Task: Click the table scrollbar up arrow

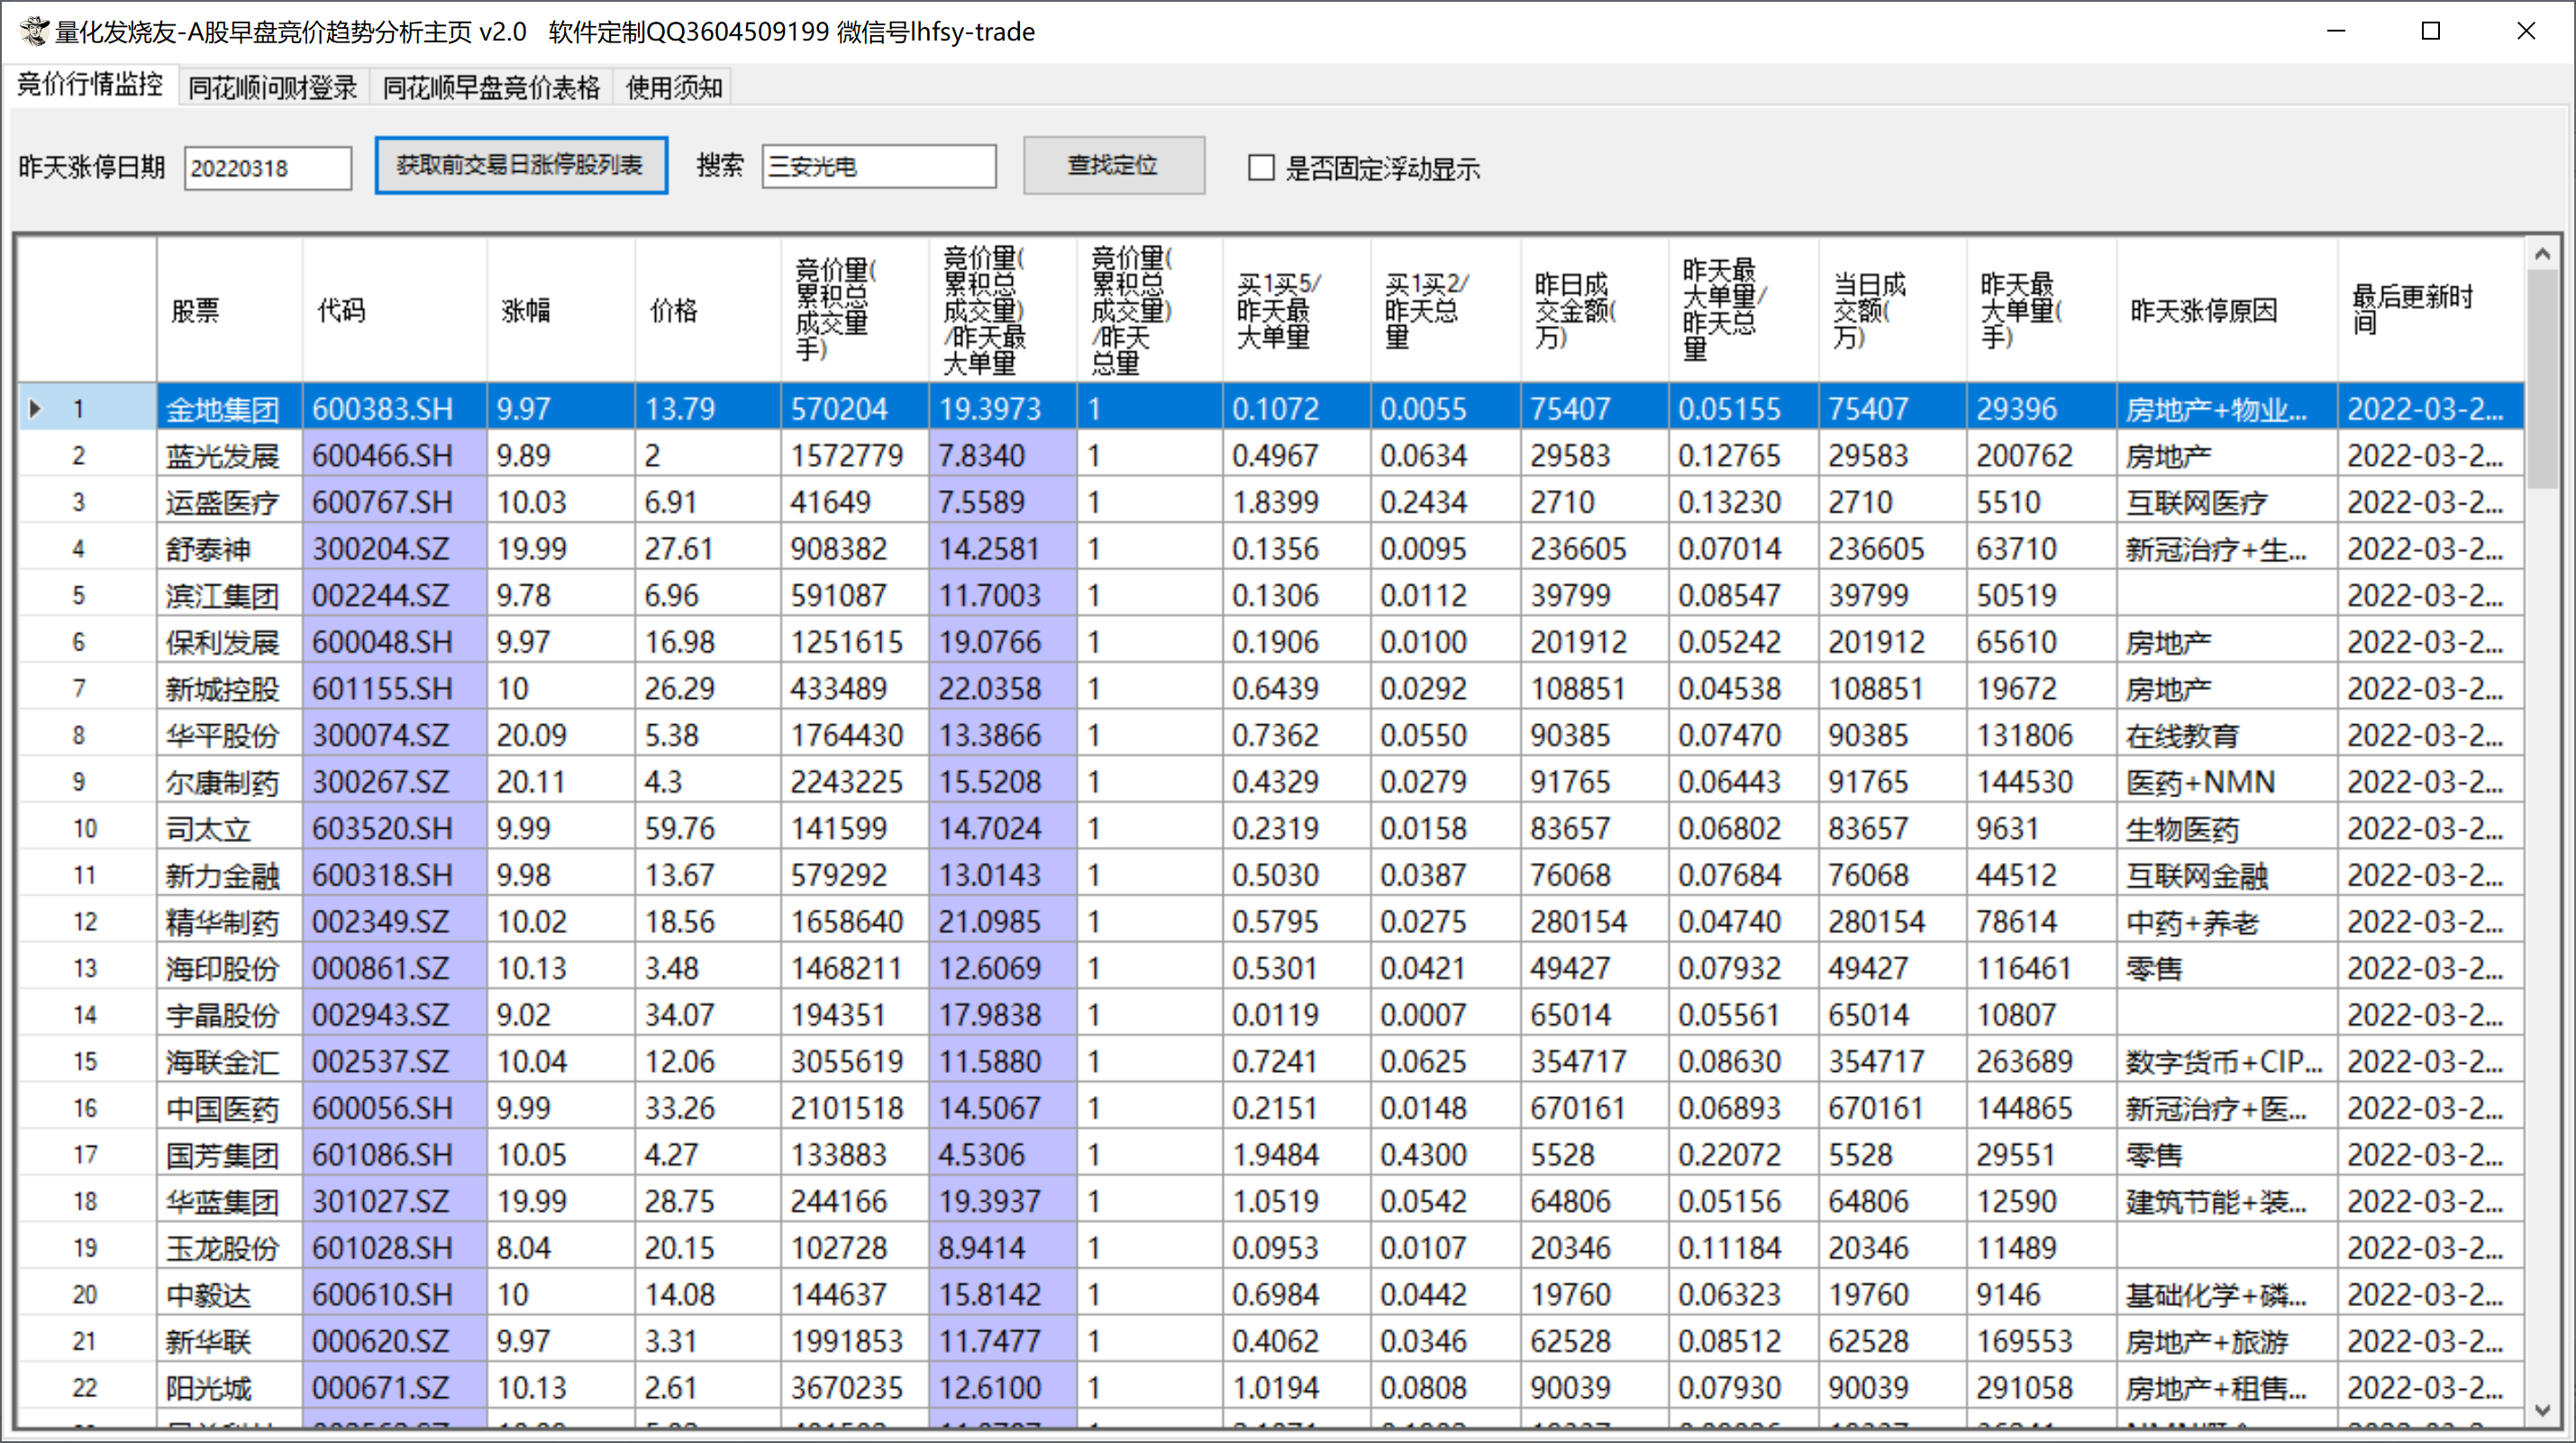Action: [x=2542, y=254]
